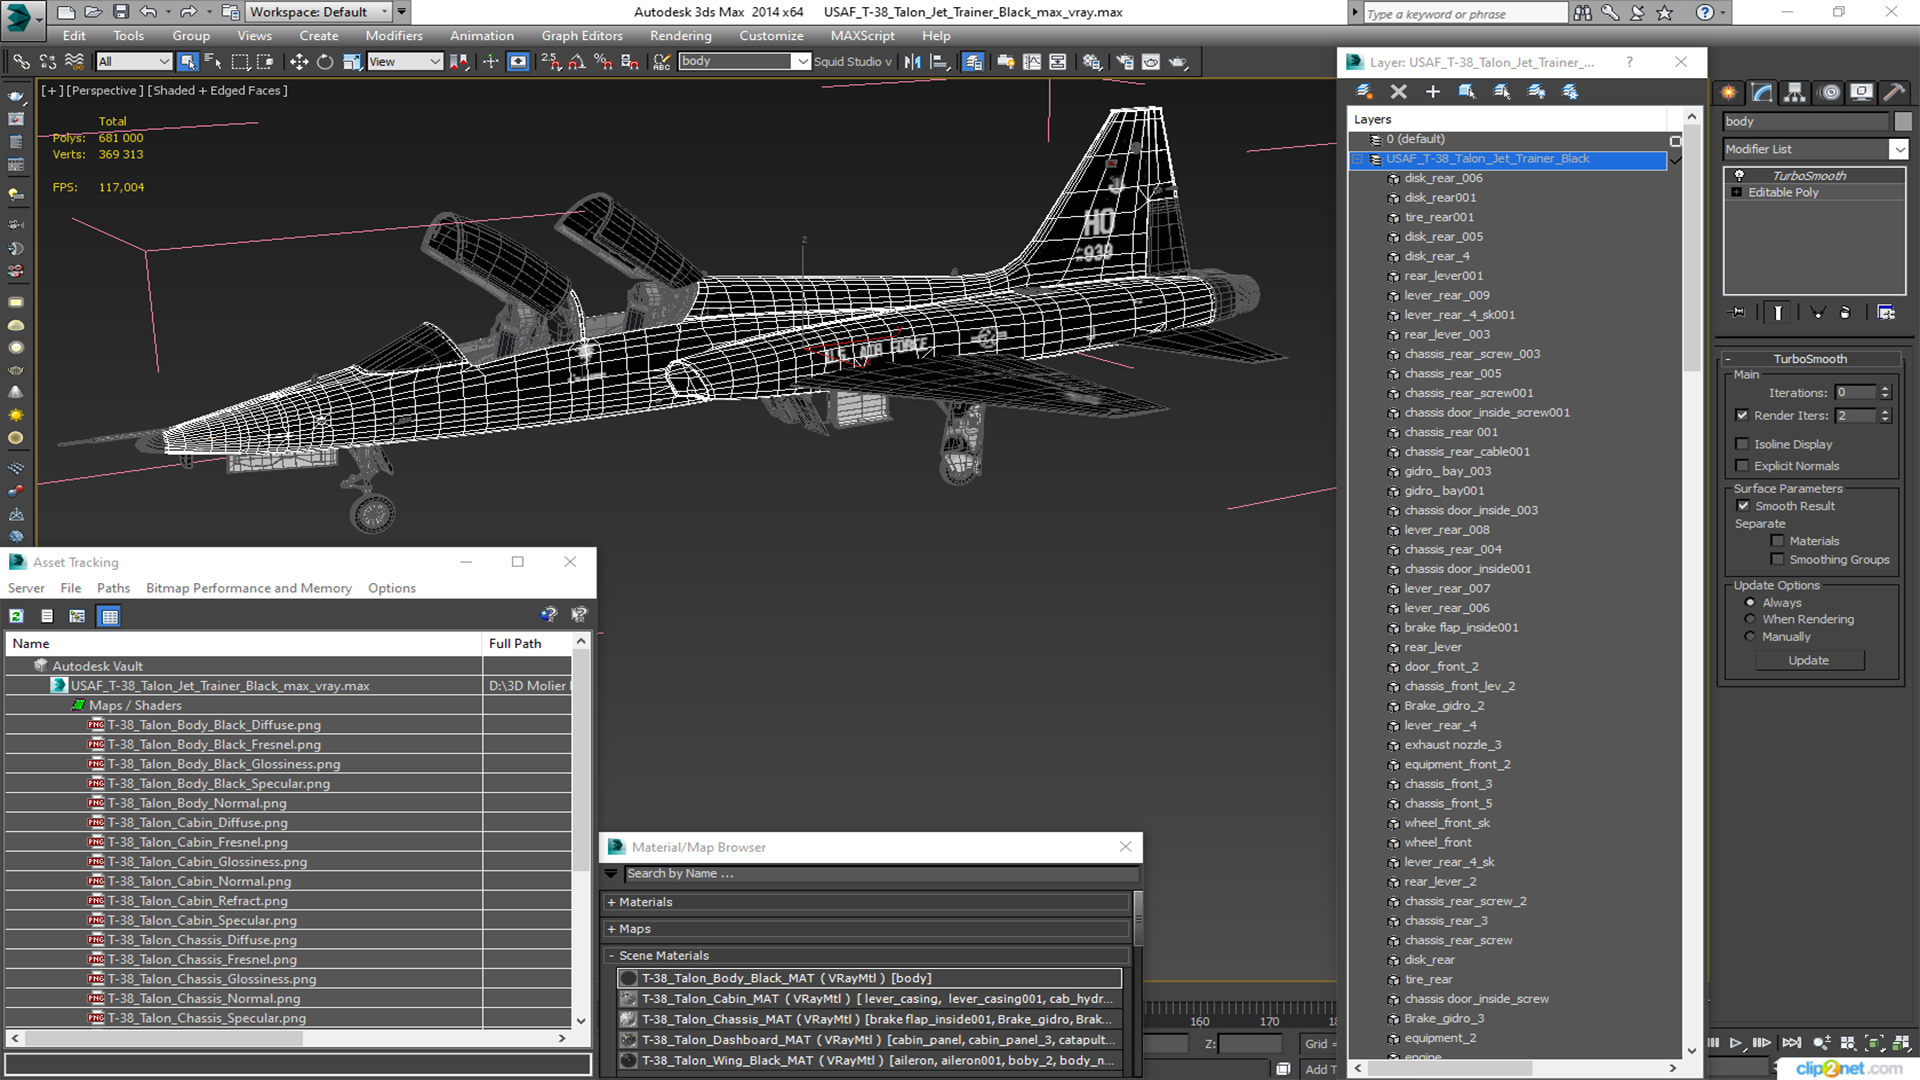Select Manually update option
This screenshot has height=1080, width=1920.
pyautogui.click(x=1750, y=637)
